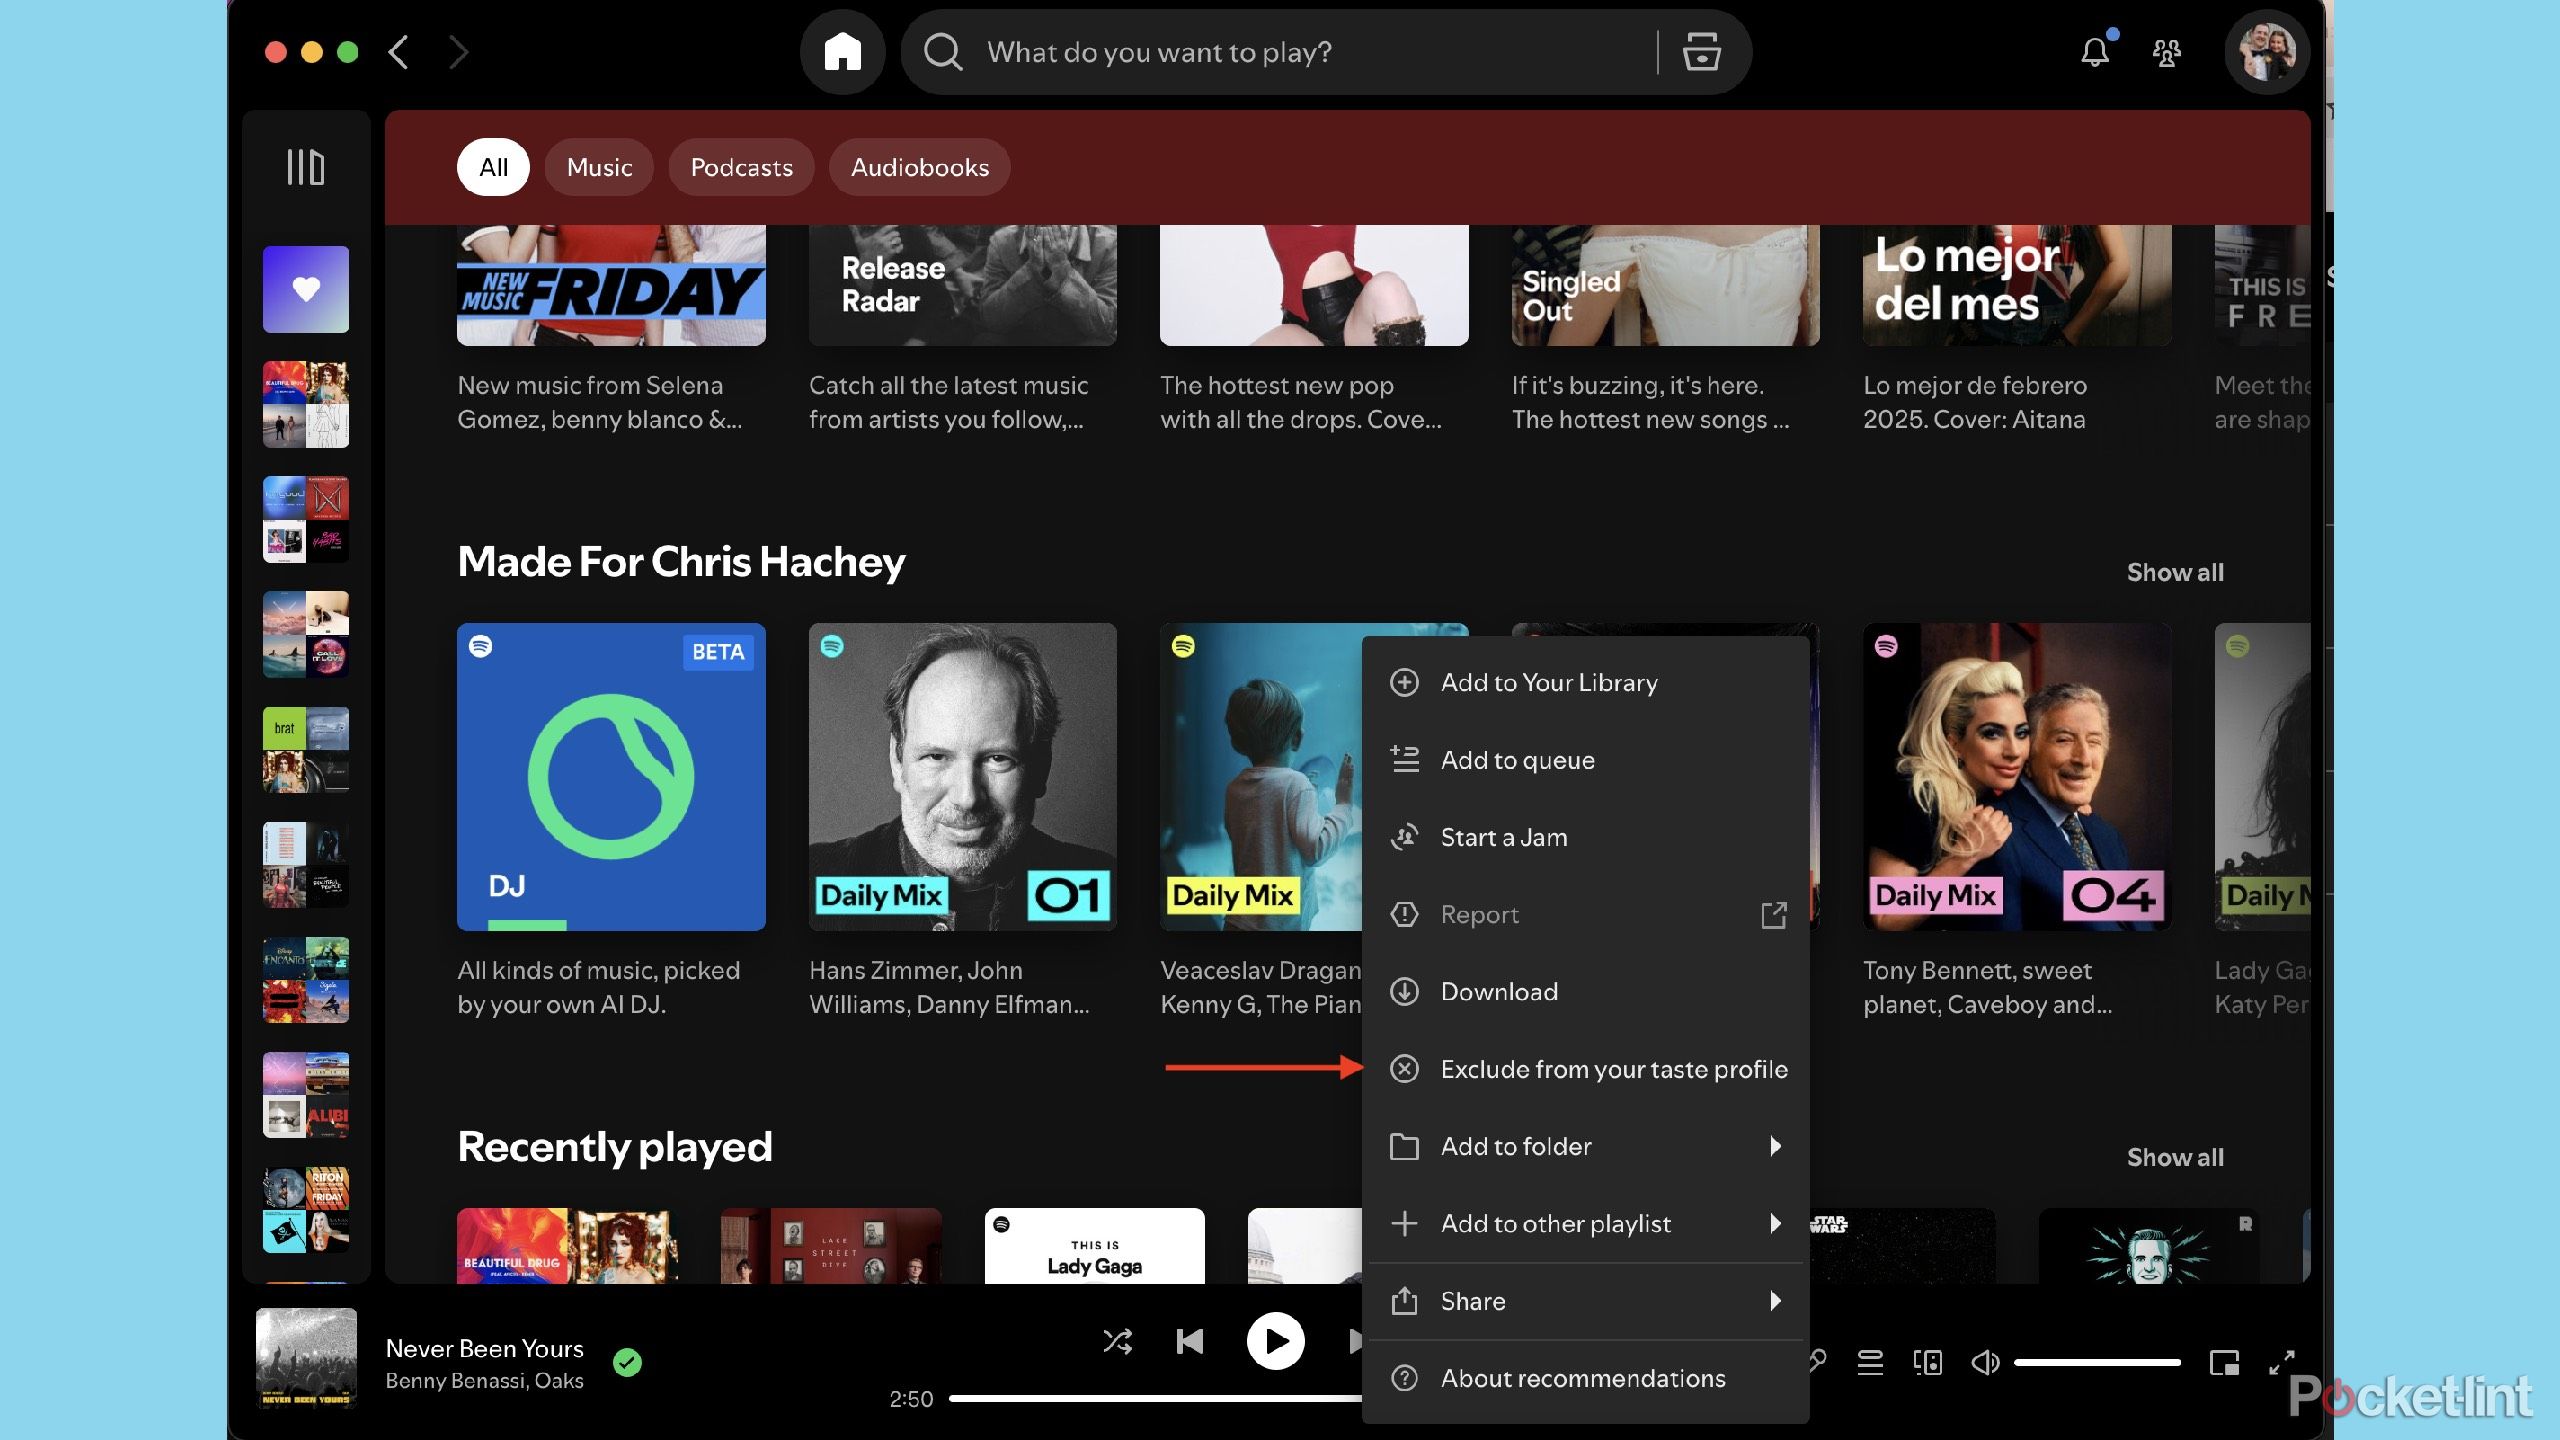Open the Release Radar playlist card
This screenshot has height=1440, width=2560.
[962, 330]
